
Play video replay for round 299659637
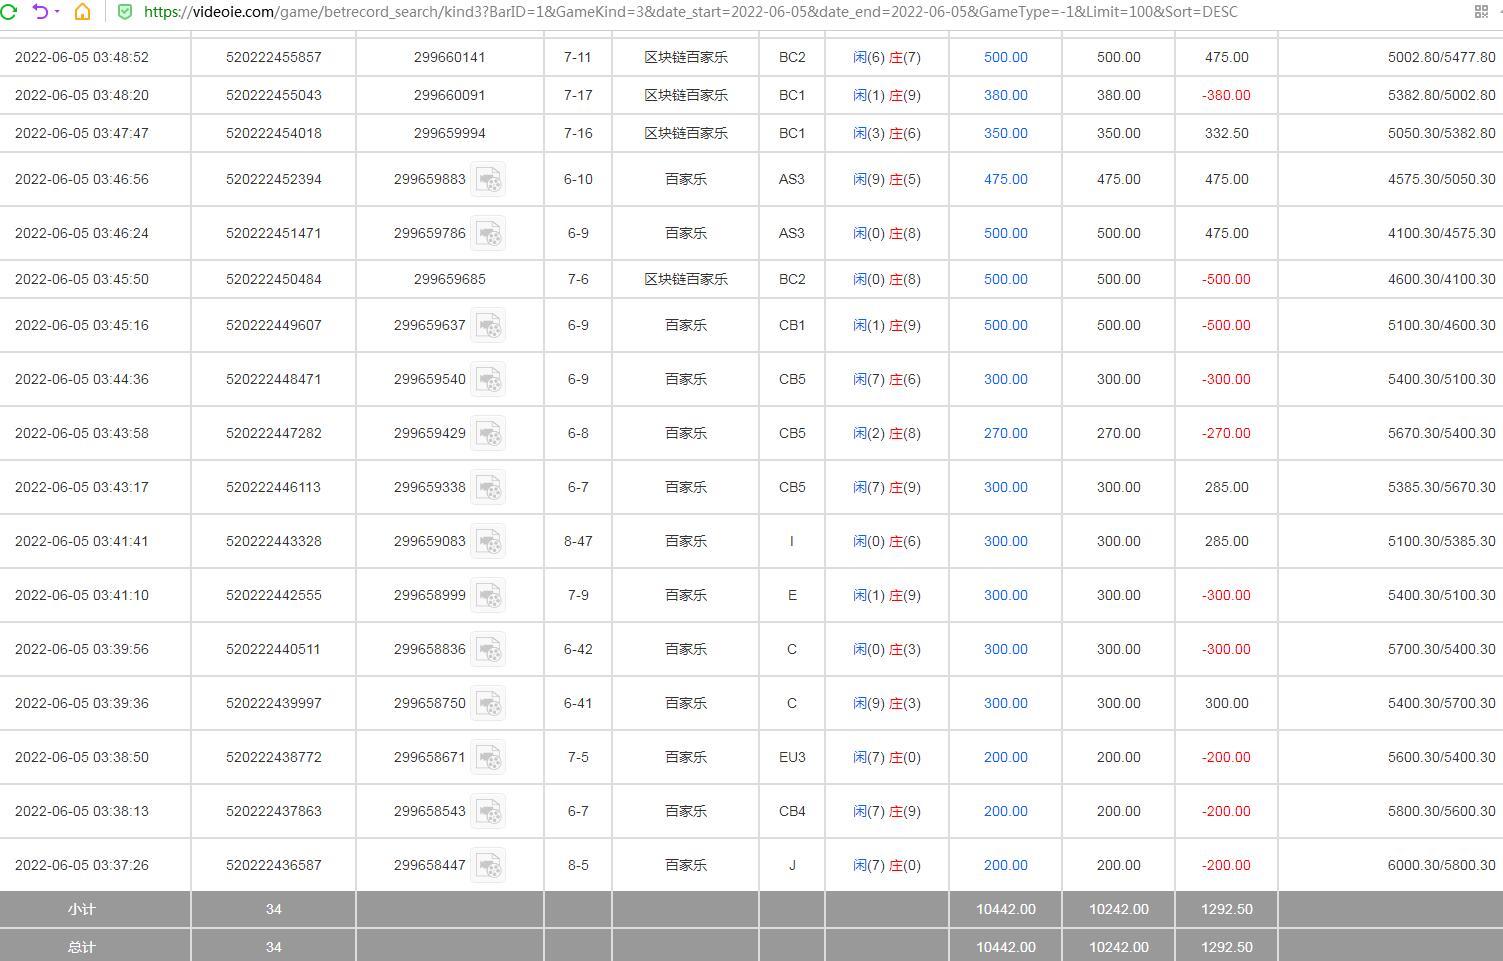click(488, 326)
